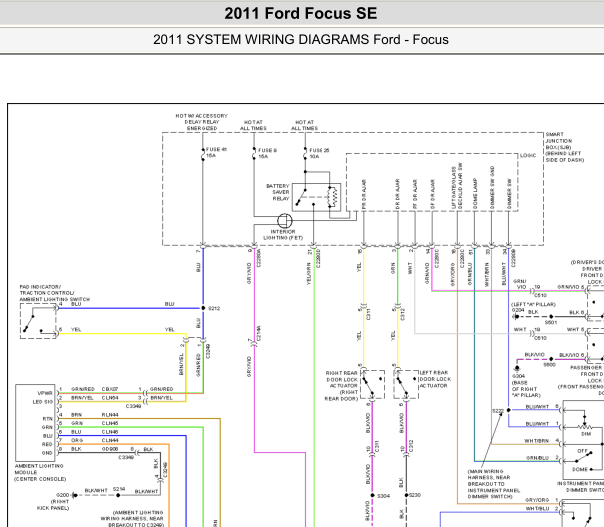Click the "S501" splice label
Screen dimensions: 604x527
[x=551, y=322]
